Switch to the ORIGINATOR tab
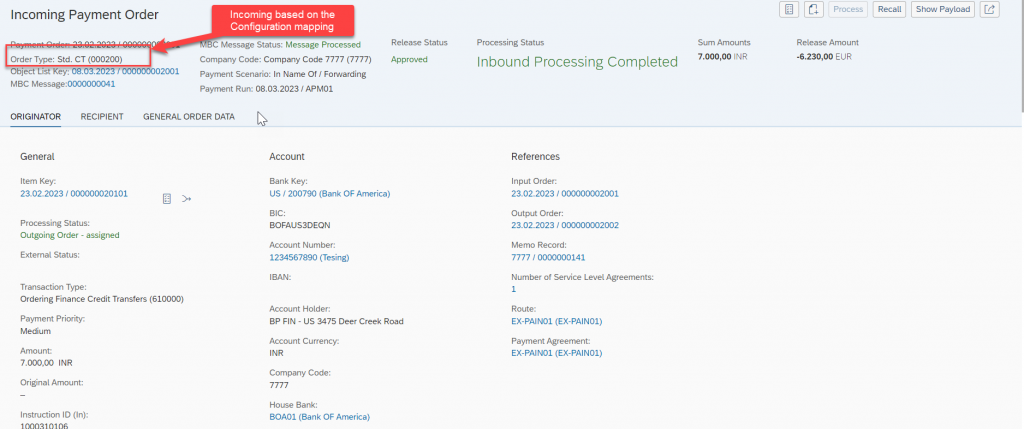 tap(36, 117)
